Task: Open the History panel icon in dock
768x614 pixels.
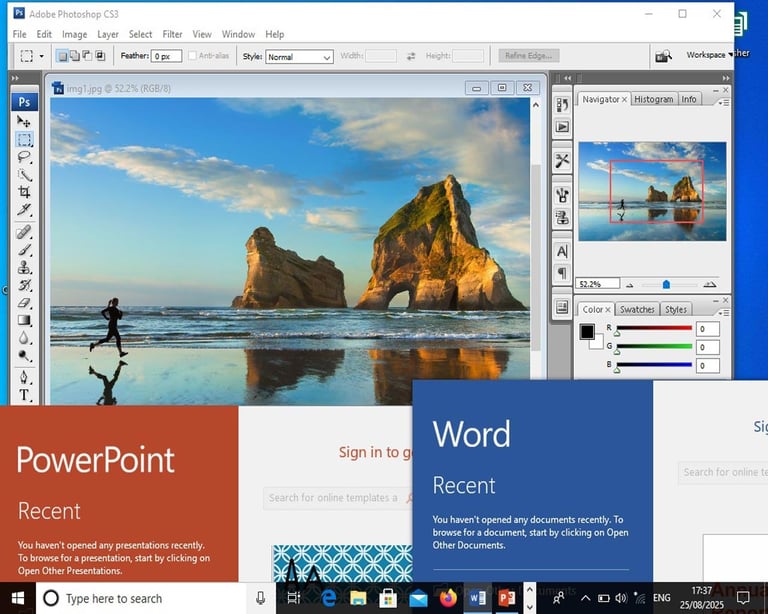Action: [562, 105]
